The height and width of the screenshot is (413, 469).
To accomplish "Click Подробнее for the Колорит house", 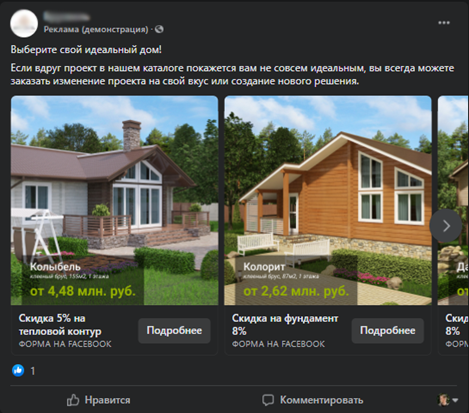I will pyautogui.click(x=388, y=331).
